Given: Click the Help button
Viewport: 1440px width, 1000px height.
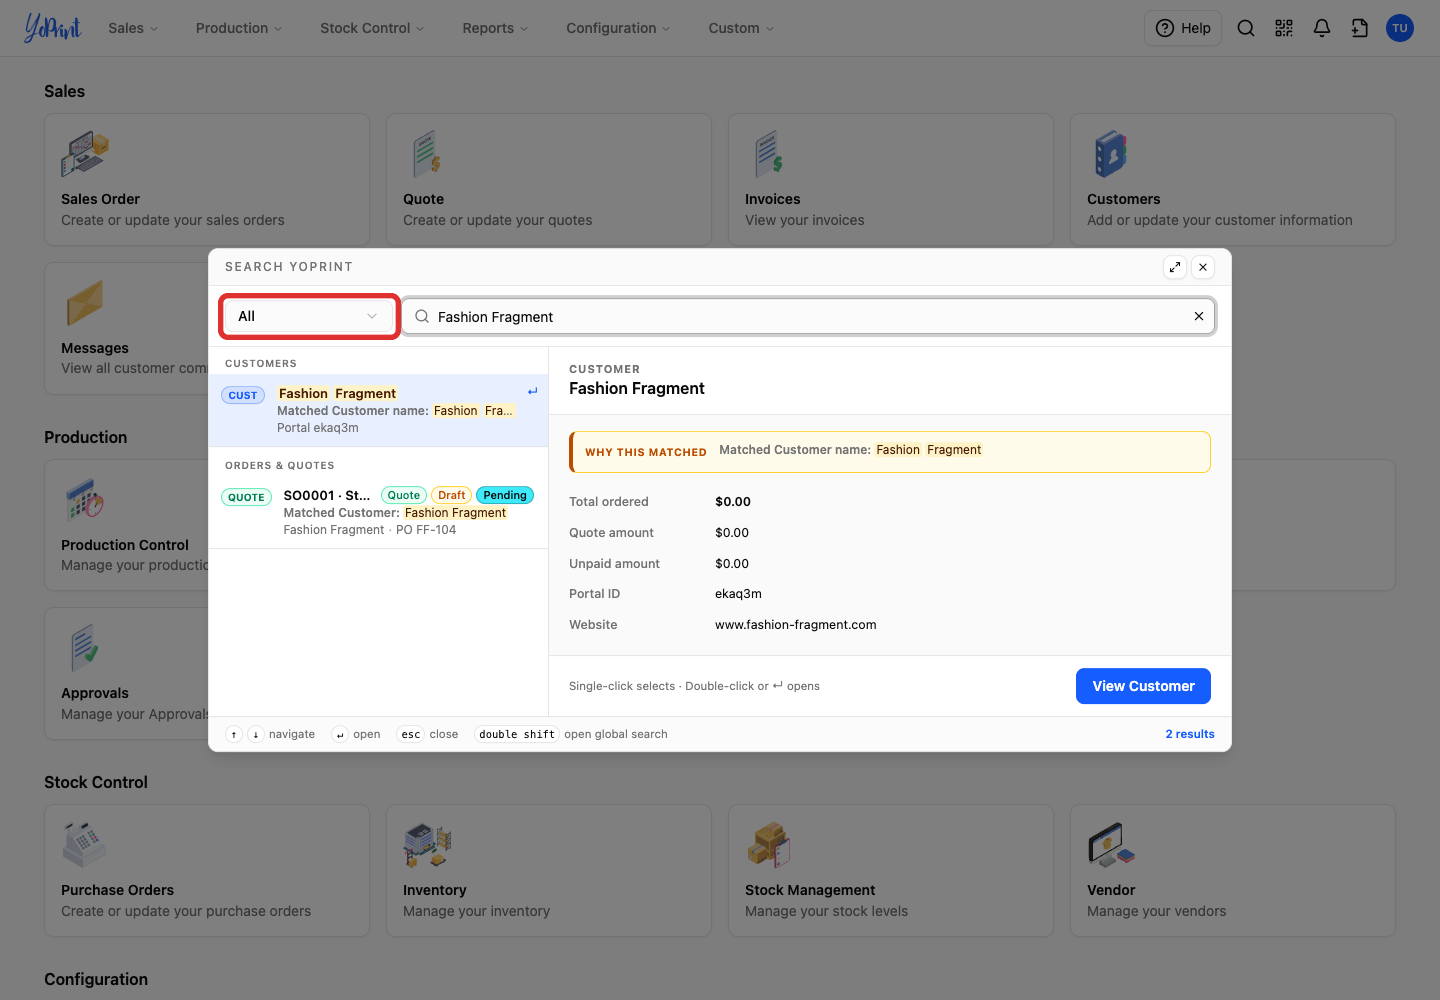Looking at the screenshot, I should click(x=1183, y=28).
